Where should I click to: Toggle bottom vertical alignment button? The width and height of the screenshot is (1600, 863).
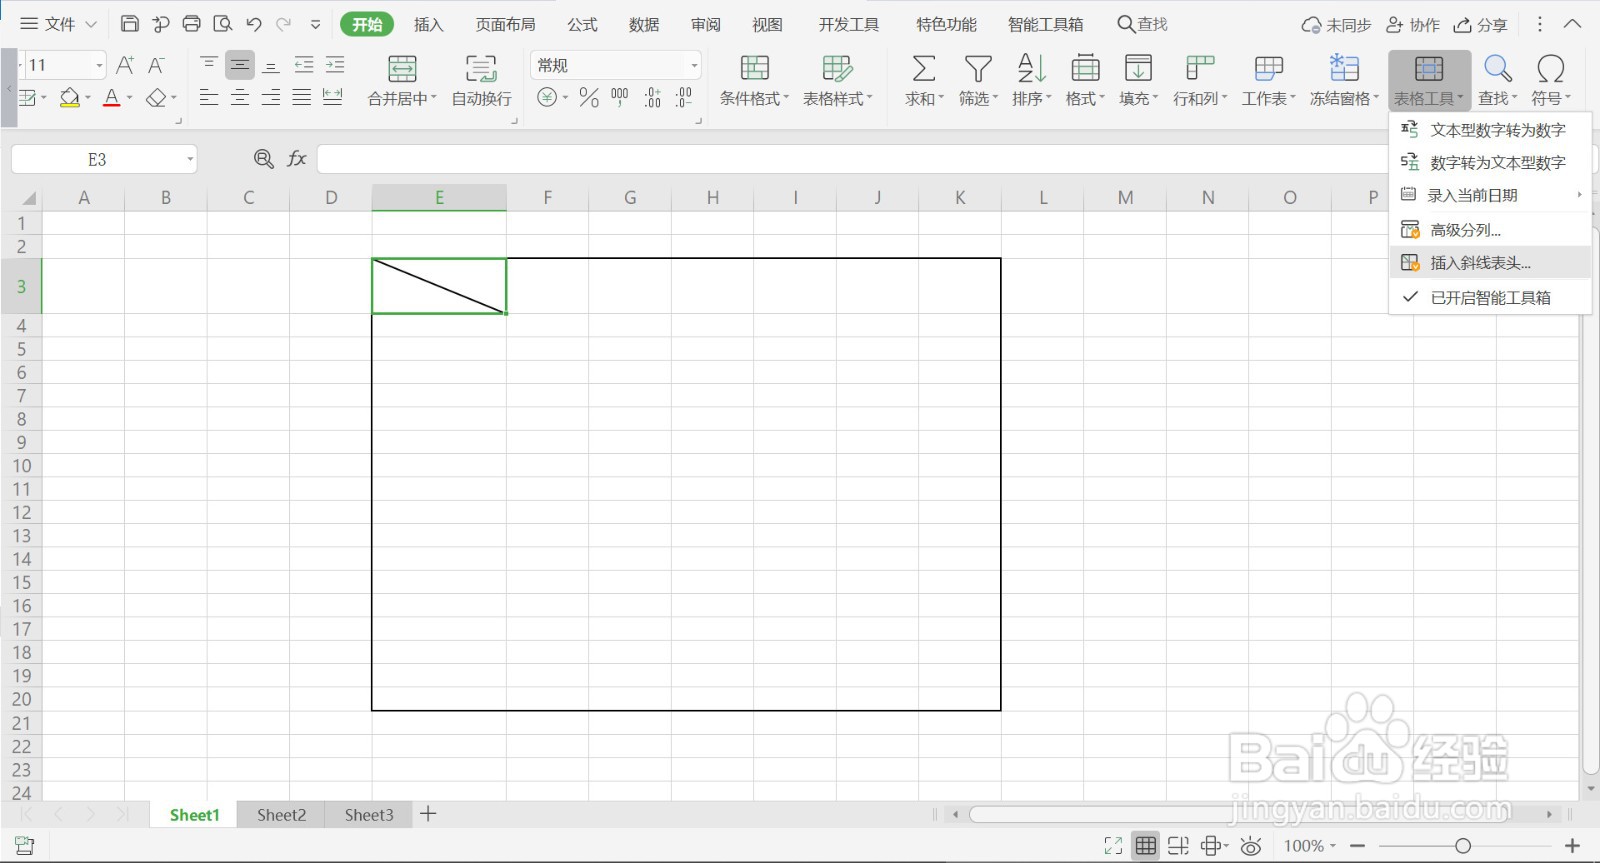click(x=271, y=65)
